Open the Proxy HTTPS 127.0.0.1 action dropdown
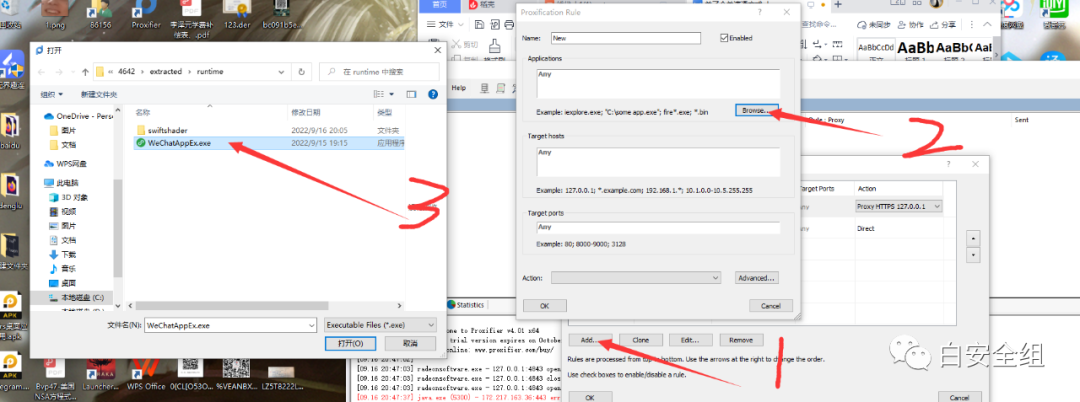Screen dimensions: 1080x402 [x=899, y=207]
